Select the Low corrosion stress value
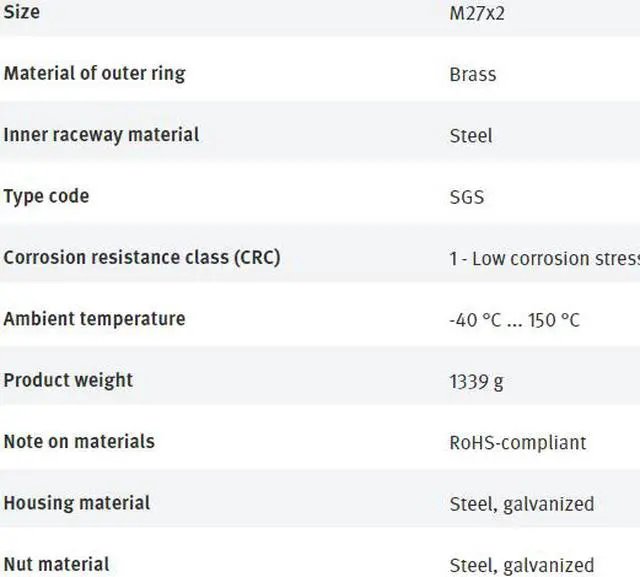Viewport: 640px width, 577px height. point(544,258)
